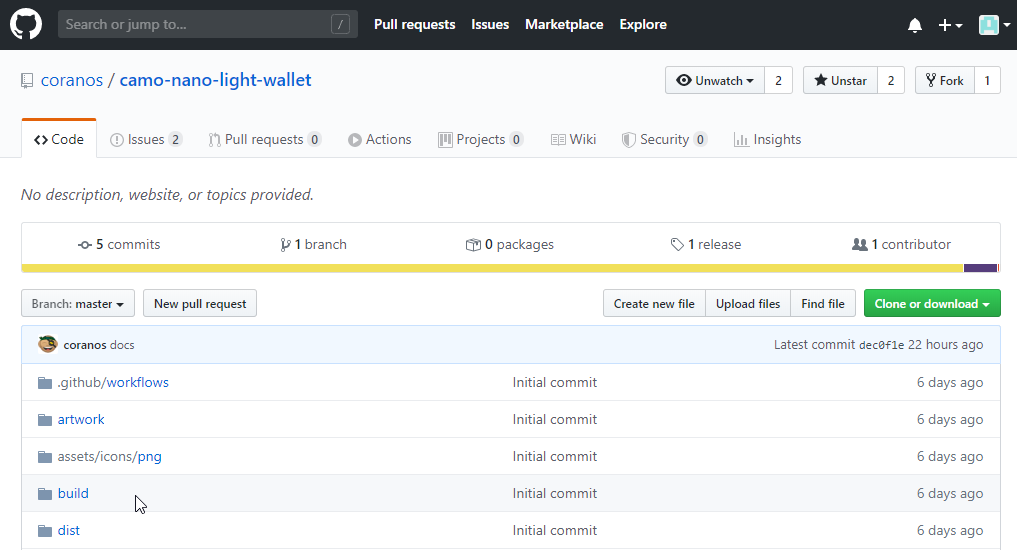Image resolution: width=1017 pixels, height=550 pixels.
Task: Click the Unwatch button
Action: click(715, 80)
